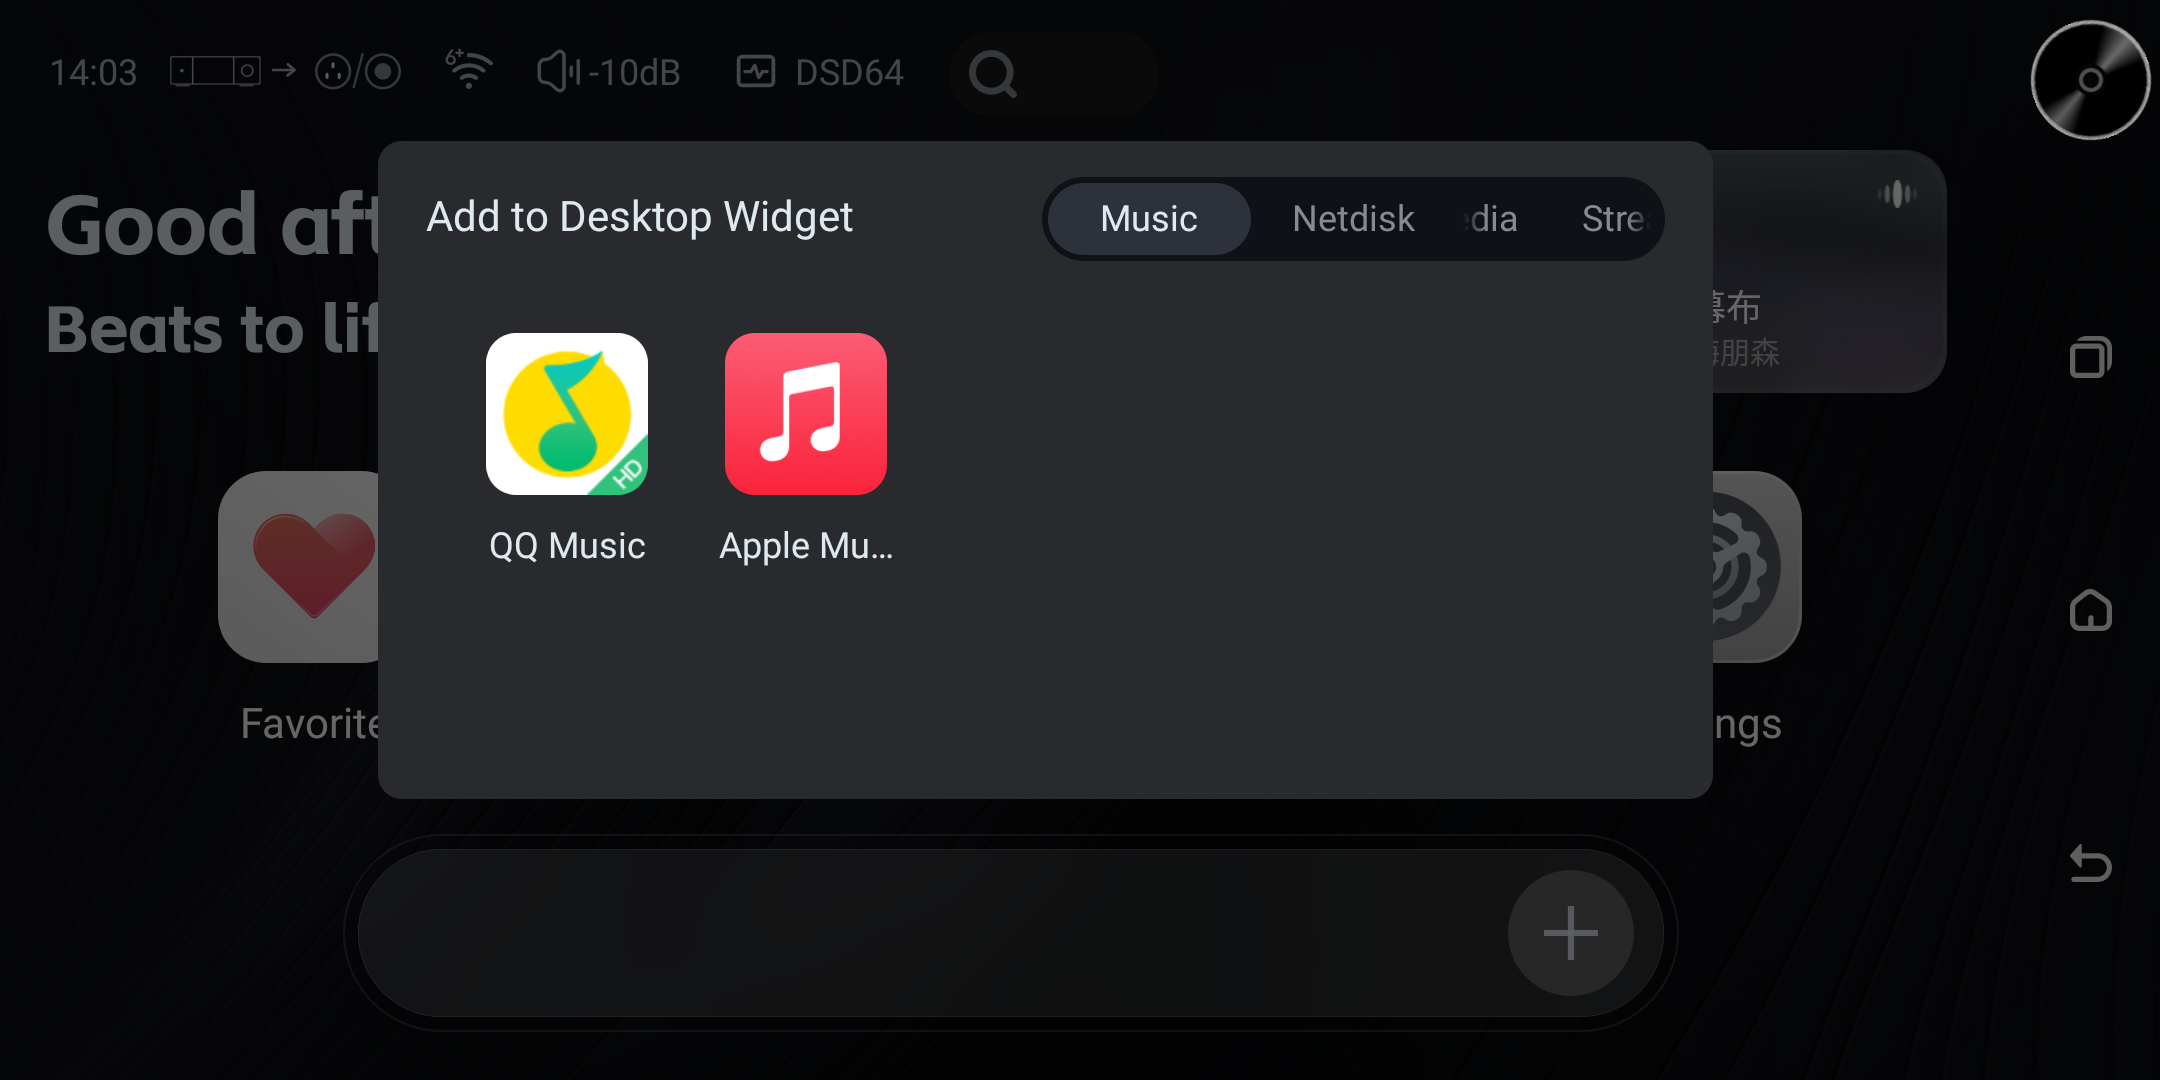Go back using the return arrow icon
Viewport: 2160px width, 1080px height.
pos(2090,864)
